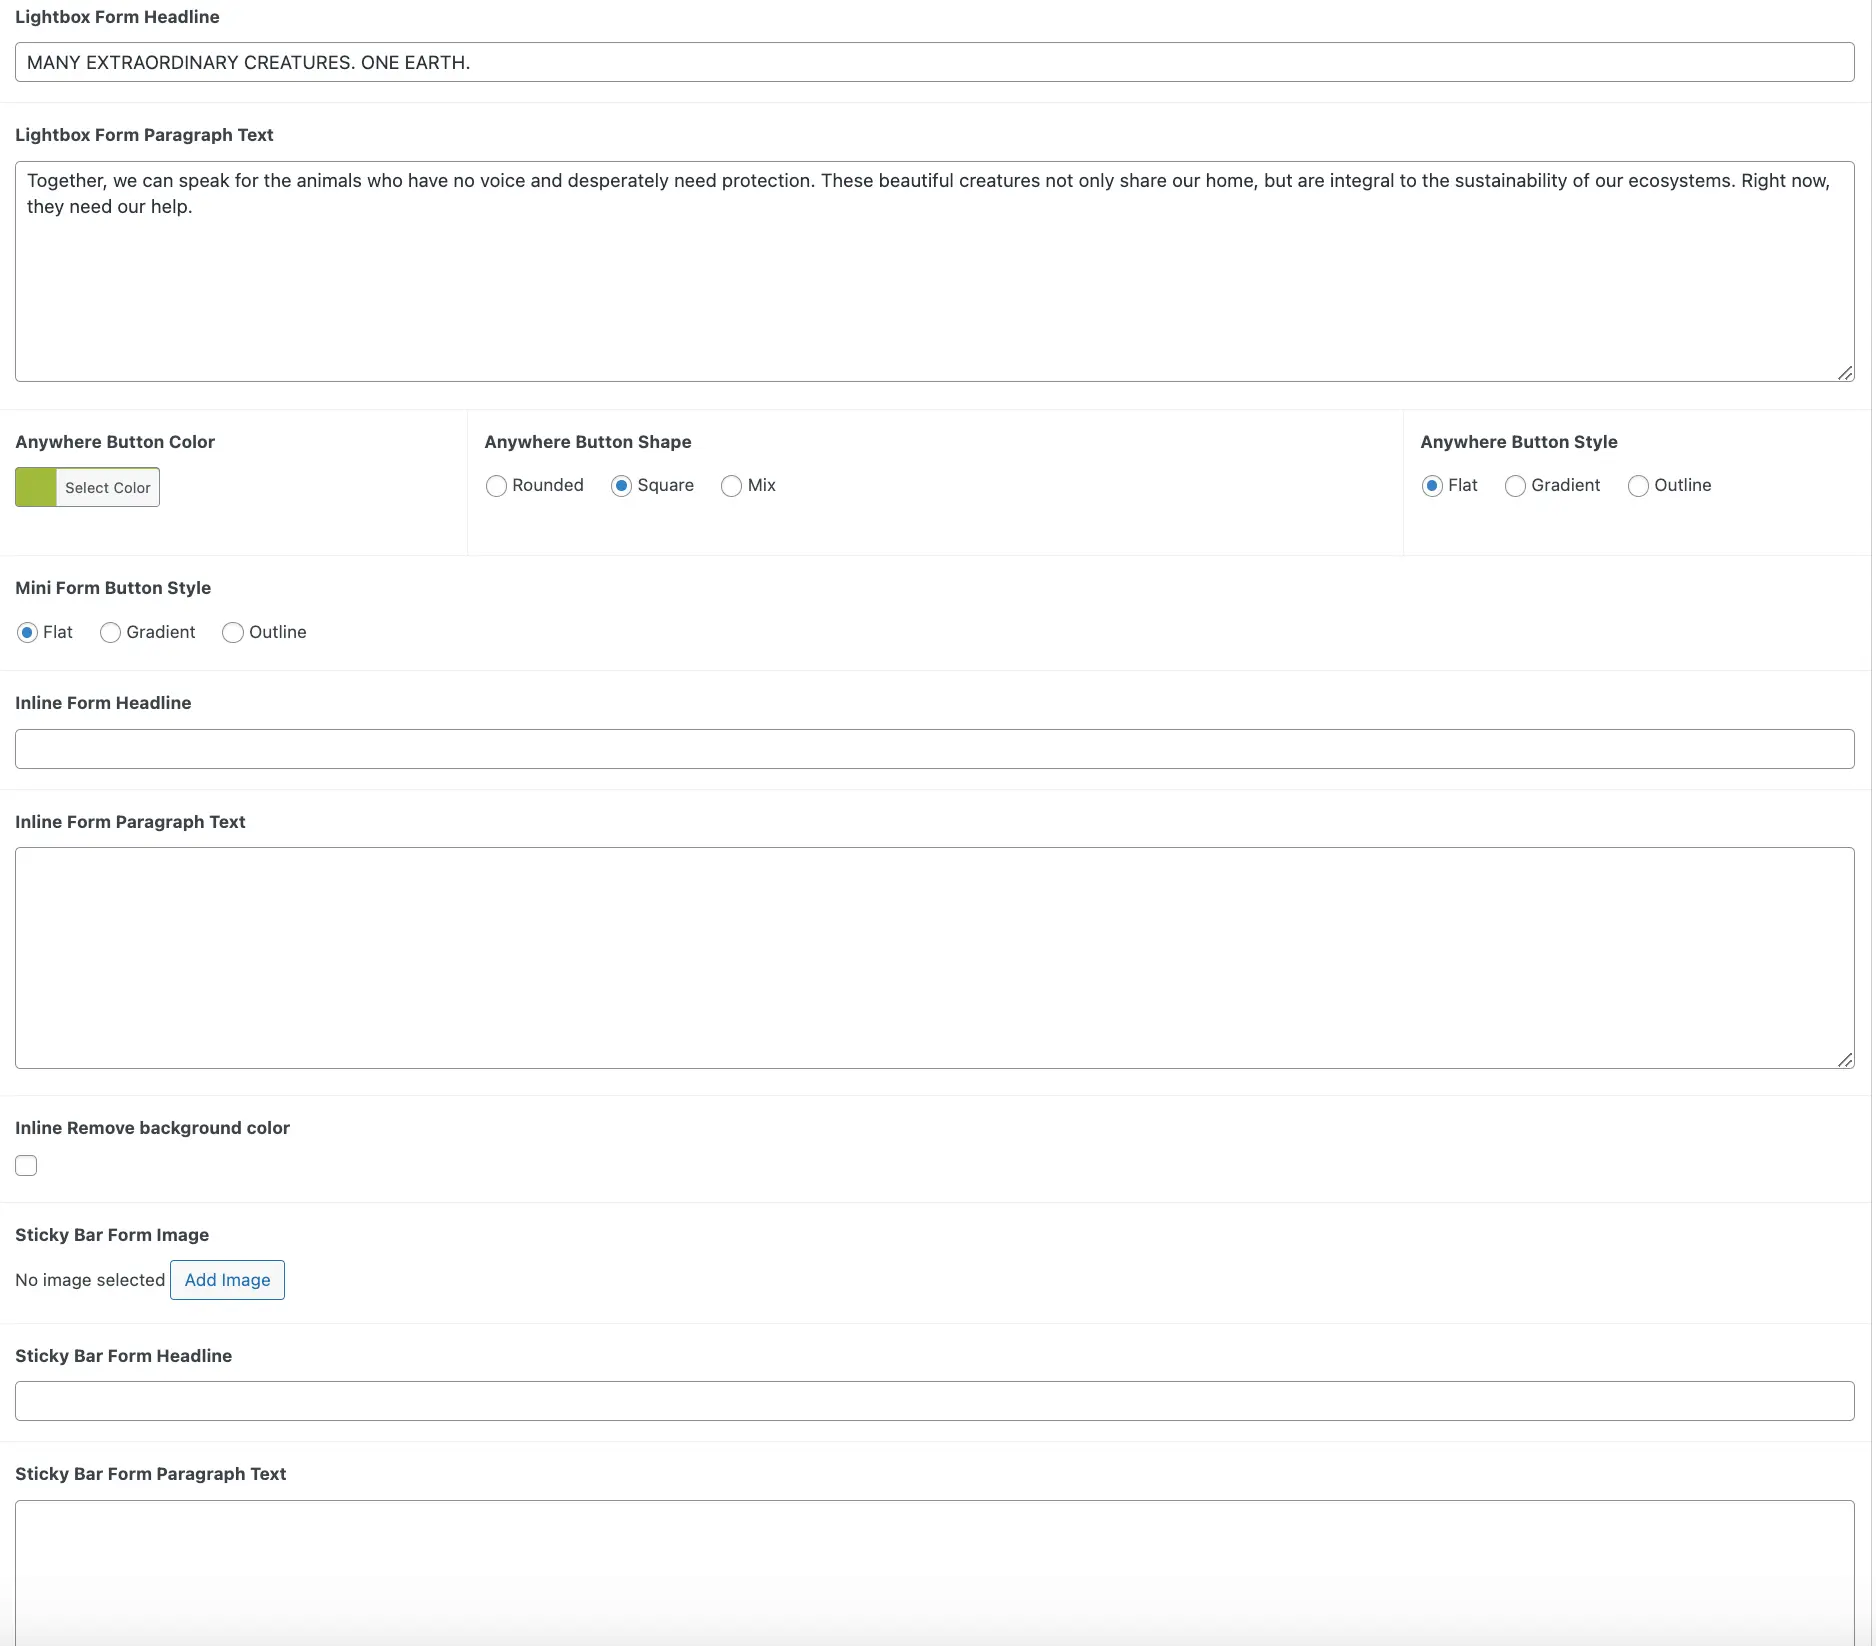This screenshot has width=1876, height=1646.
Task: Pick Outline for Mini Form Button Style
Action: click(233, 633)
